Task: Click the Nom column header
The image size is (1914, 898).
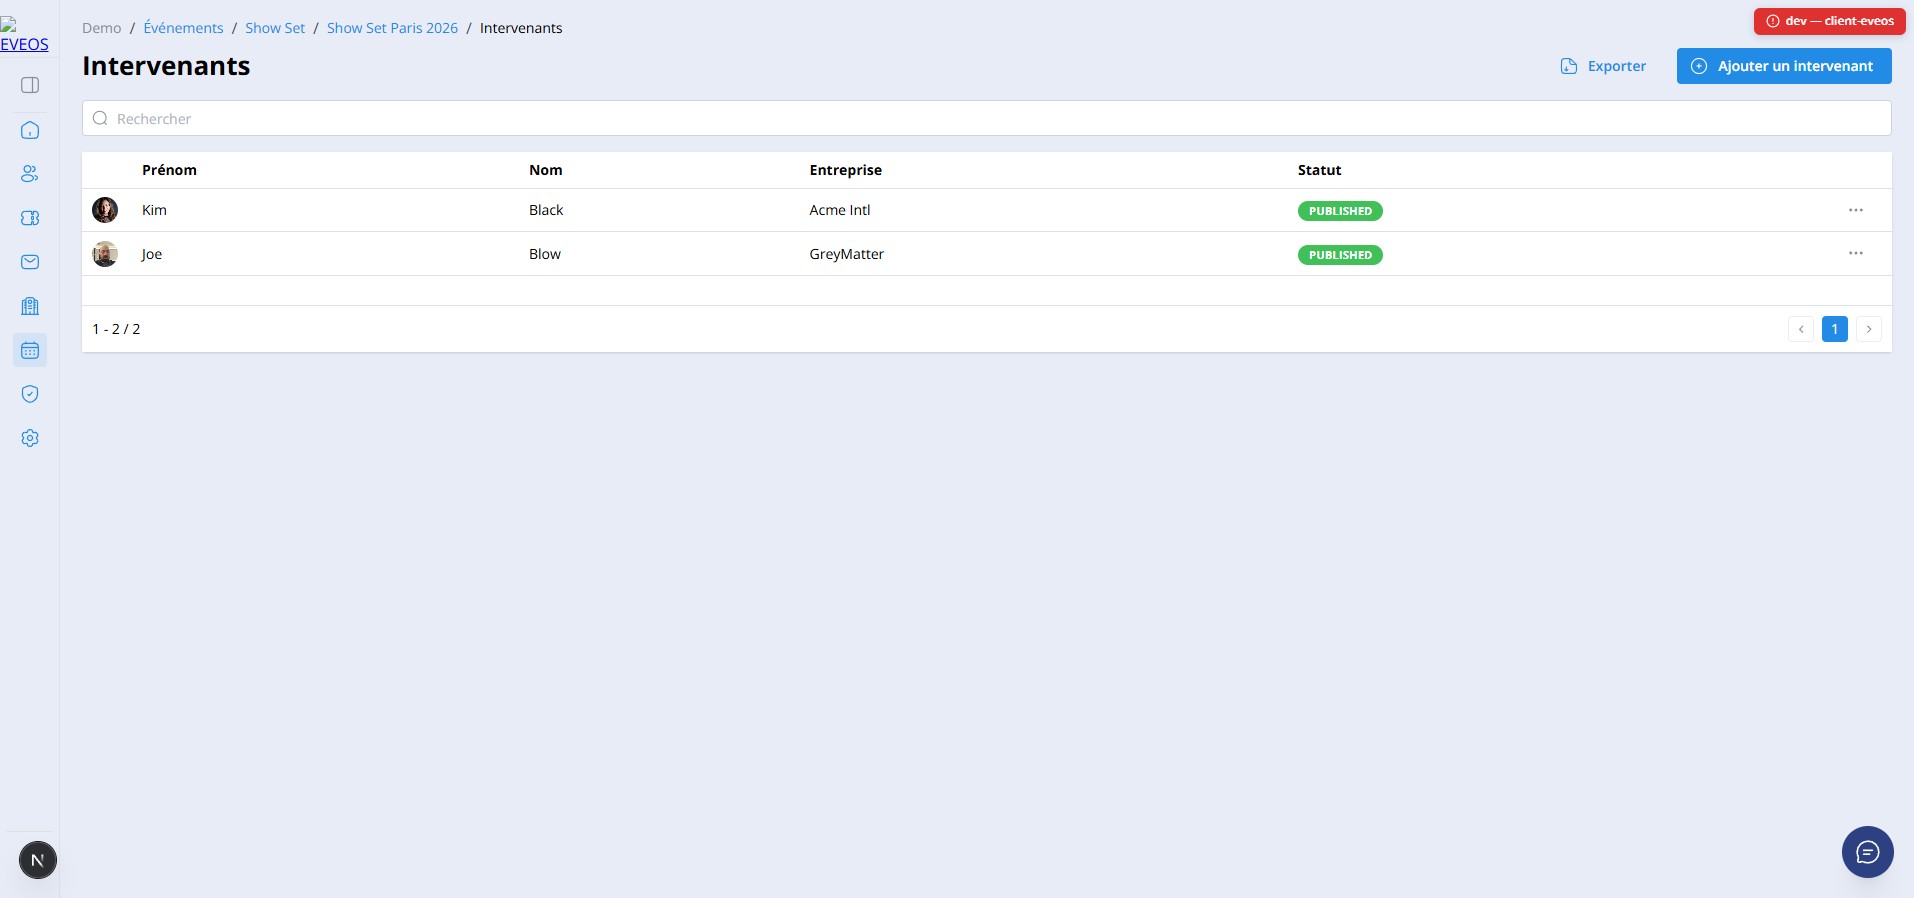Action: 546,170
